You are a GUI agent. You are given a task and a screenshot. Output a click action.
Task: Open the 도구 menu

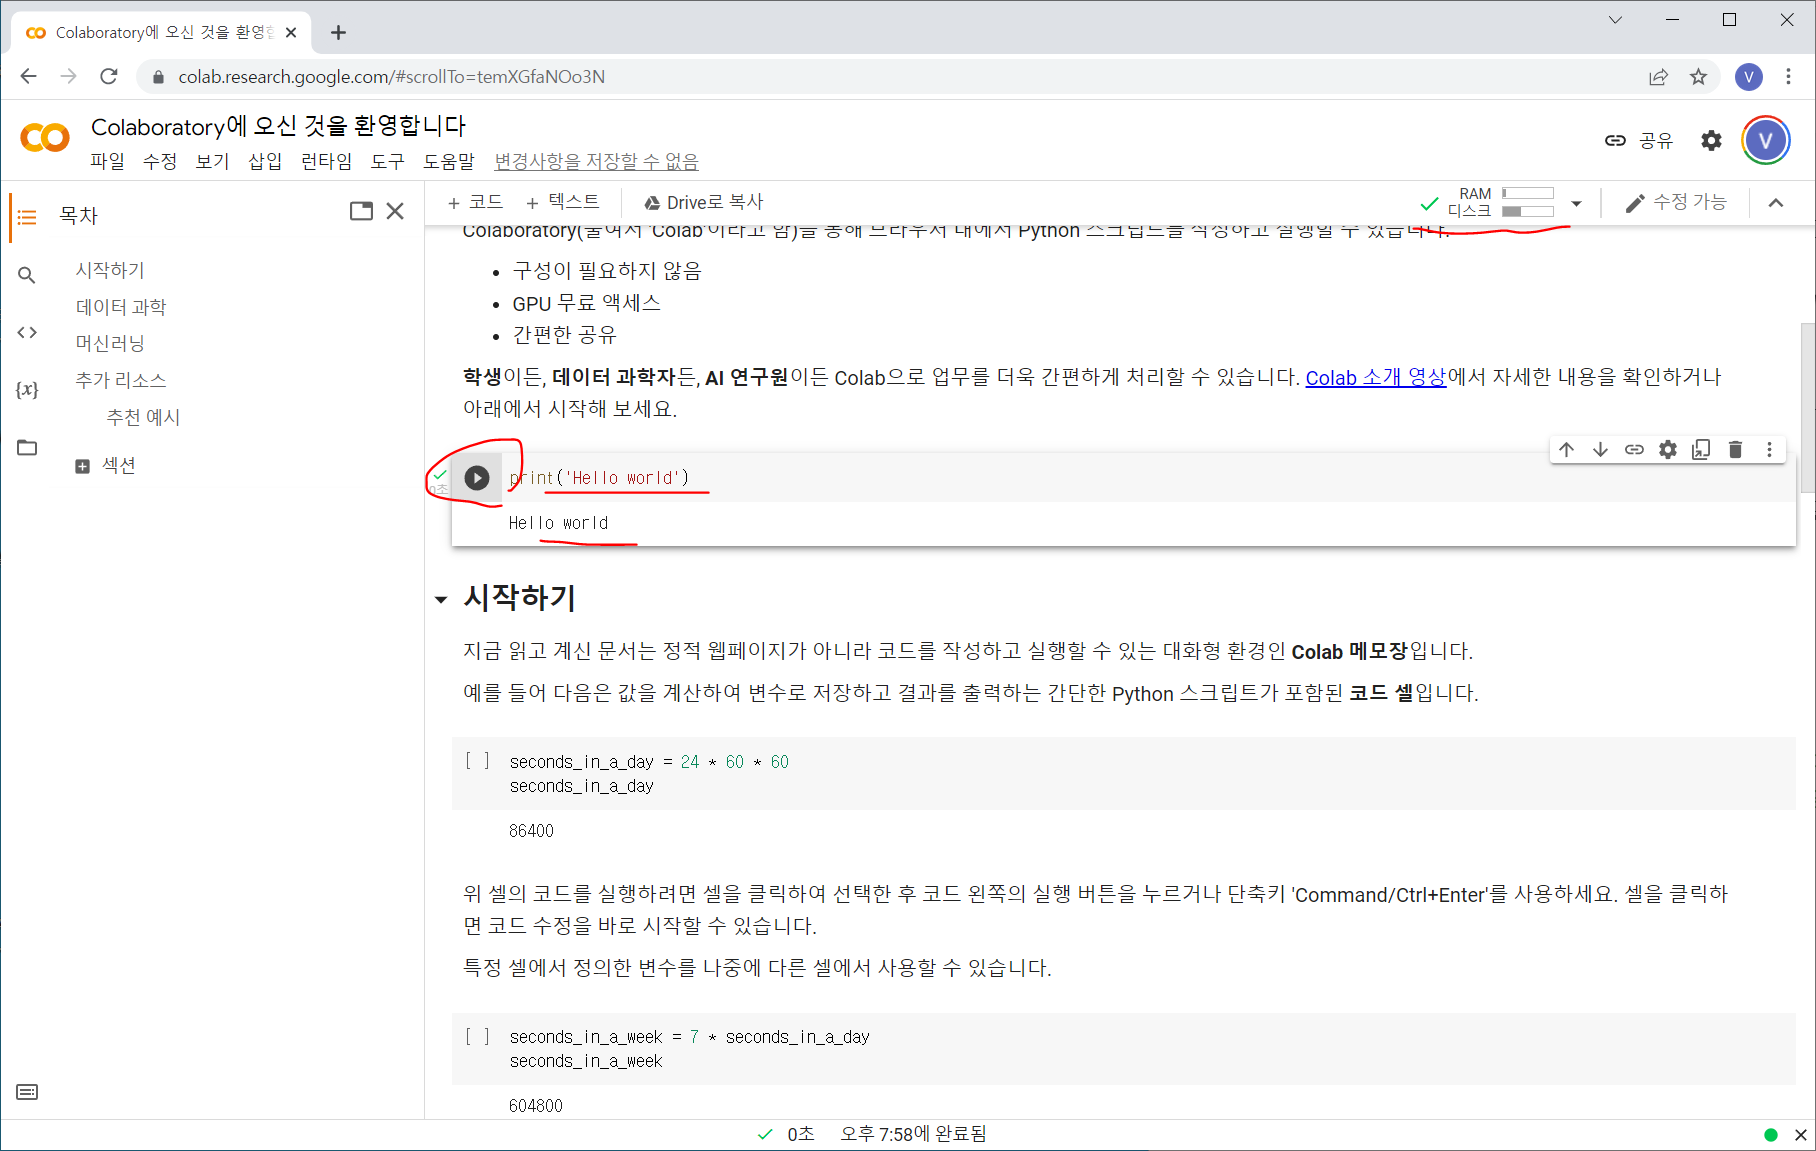point(387,161)
